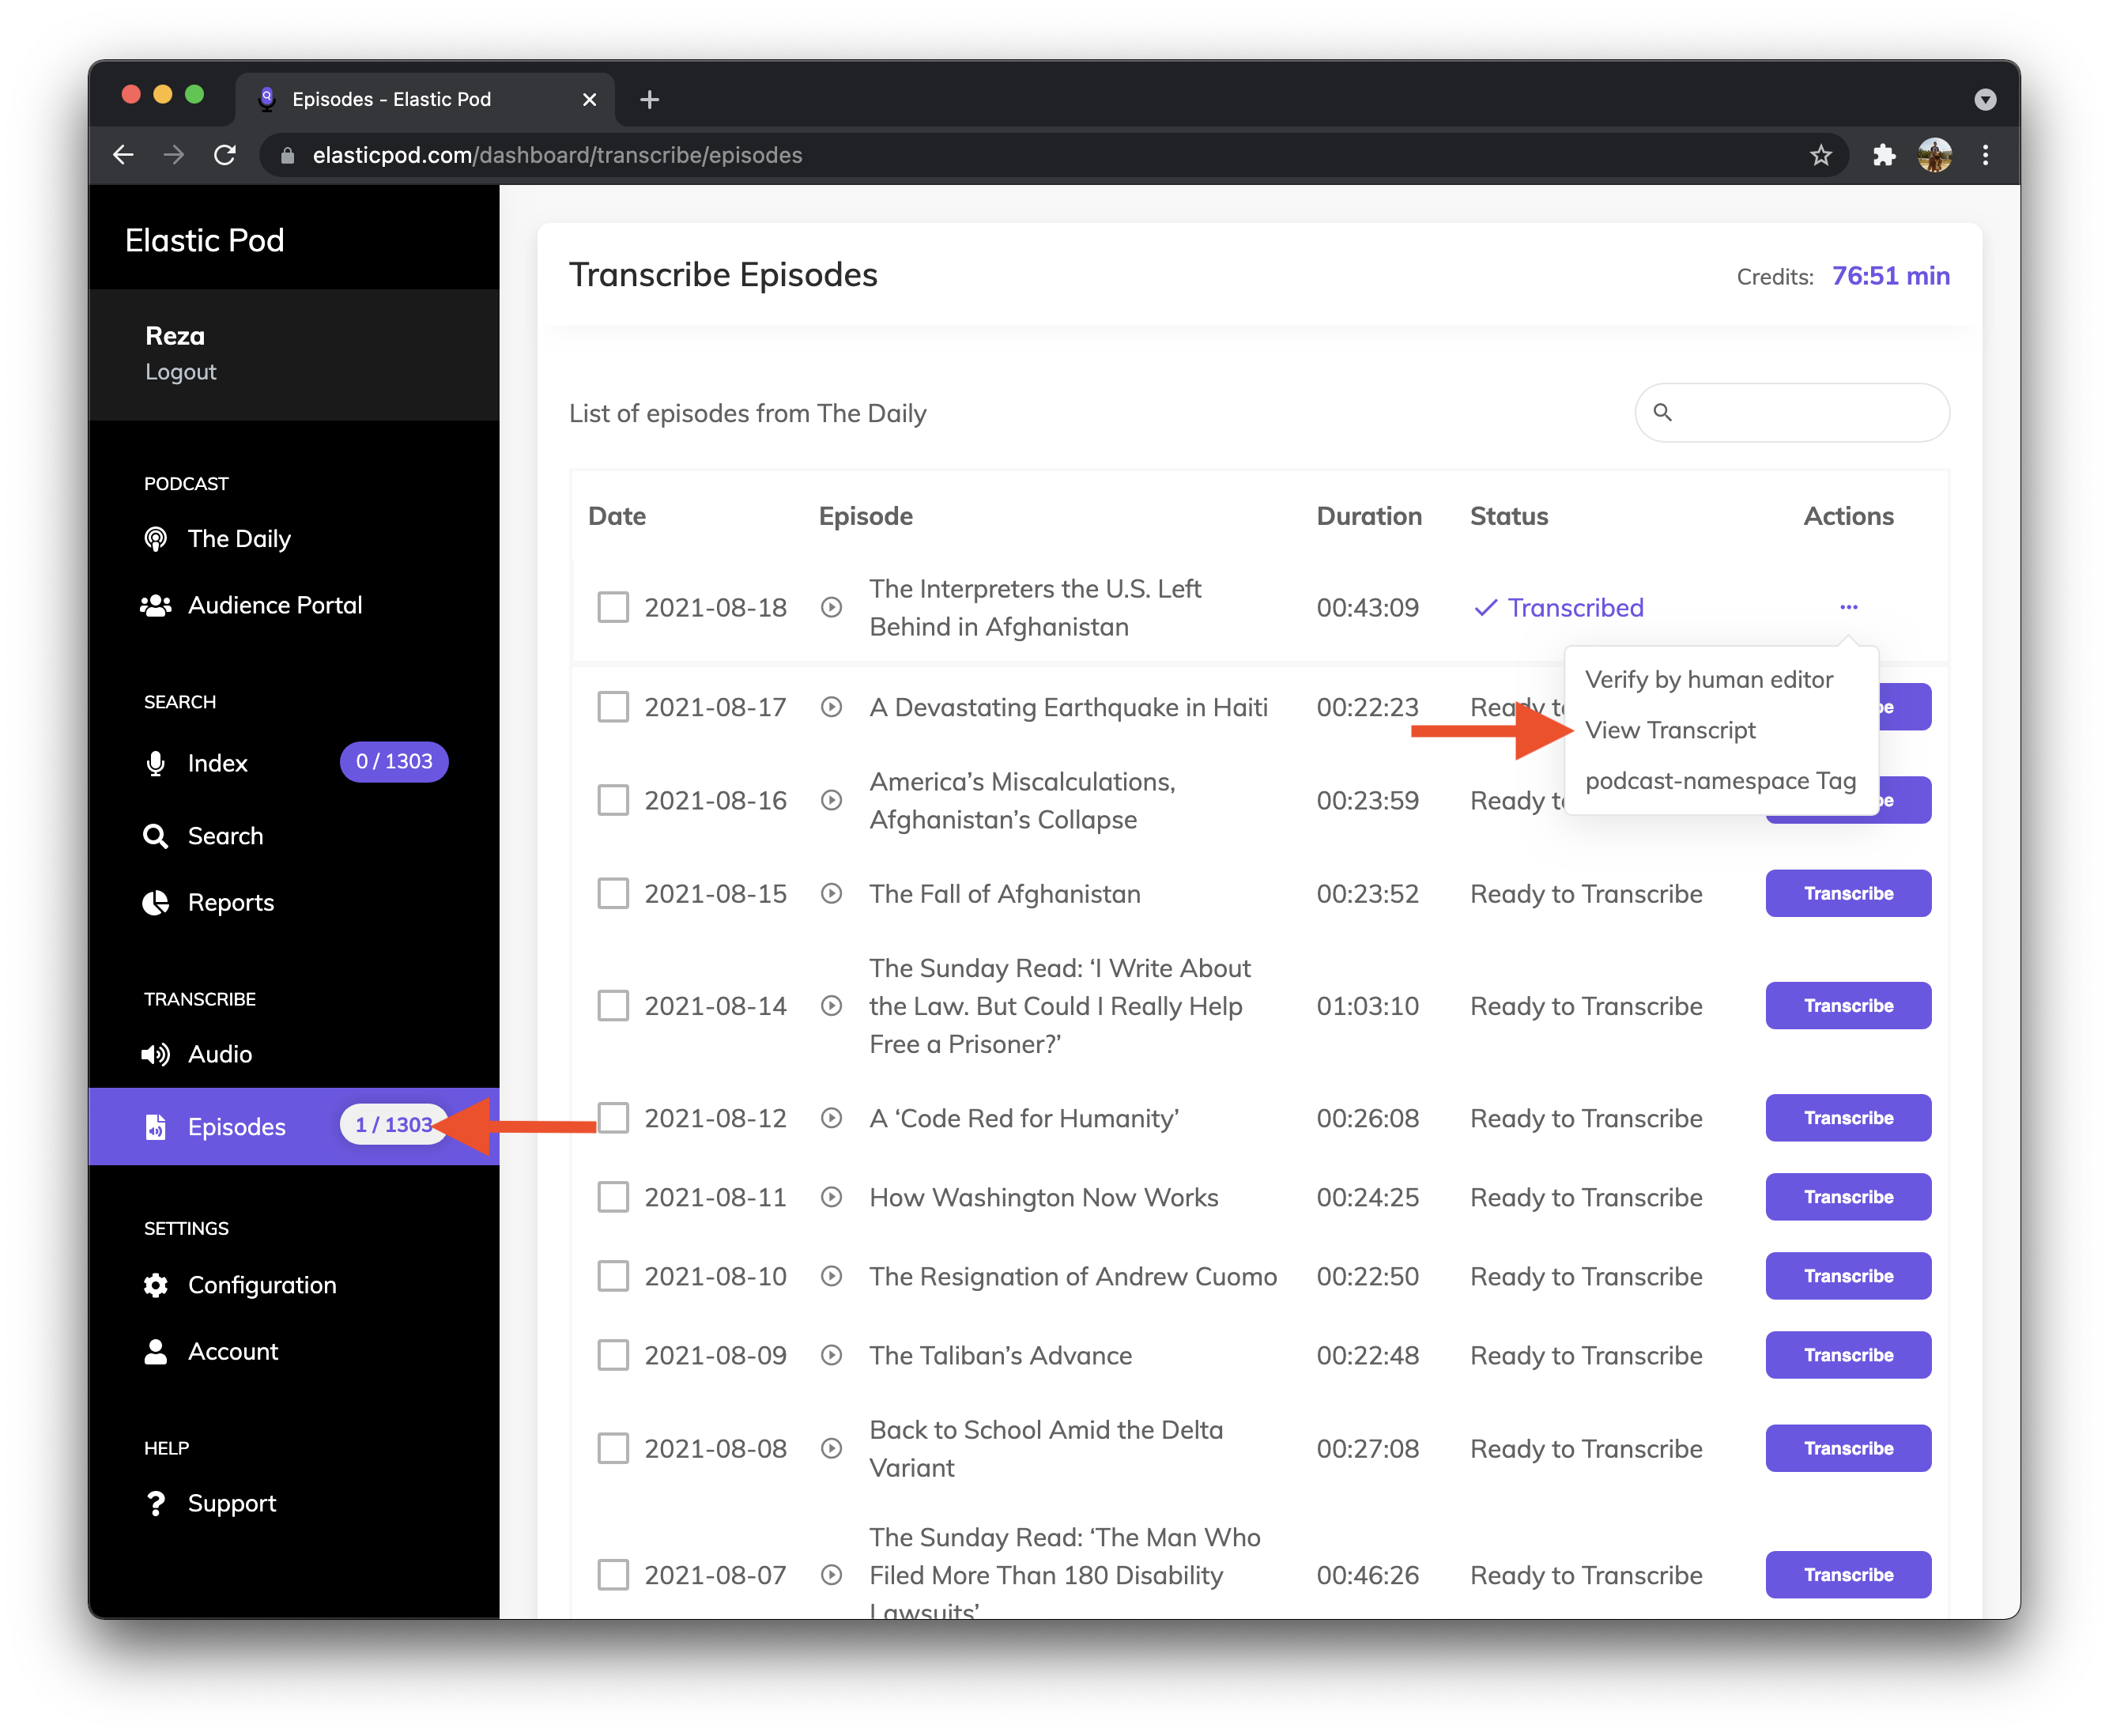The image size is (2109, 1736).
Task: Click the Transcribed status of first episode
Action: pyautogui.click(x=1558, y=607)
